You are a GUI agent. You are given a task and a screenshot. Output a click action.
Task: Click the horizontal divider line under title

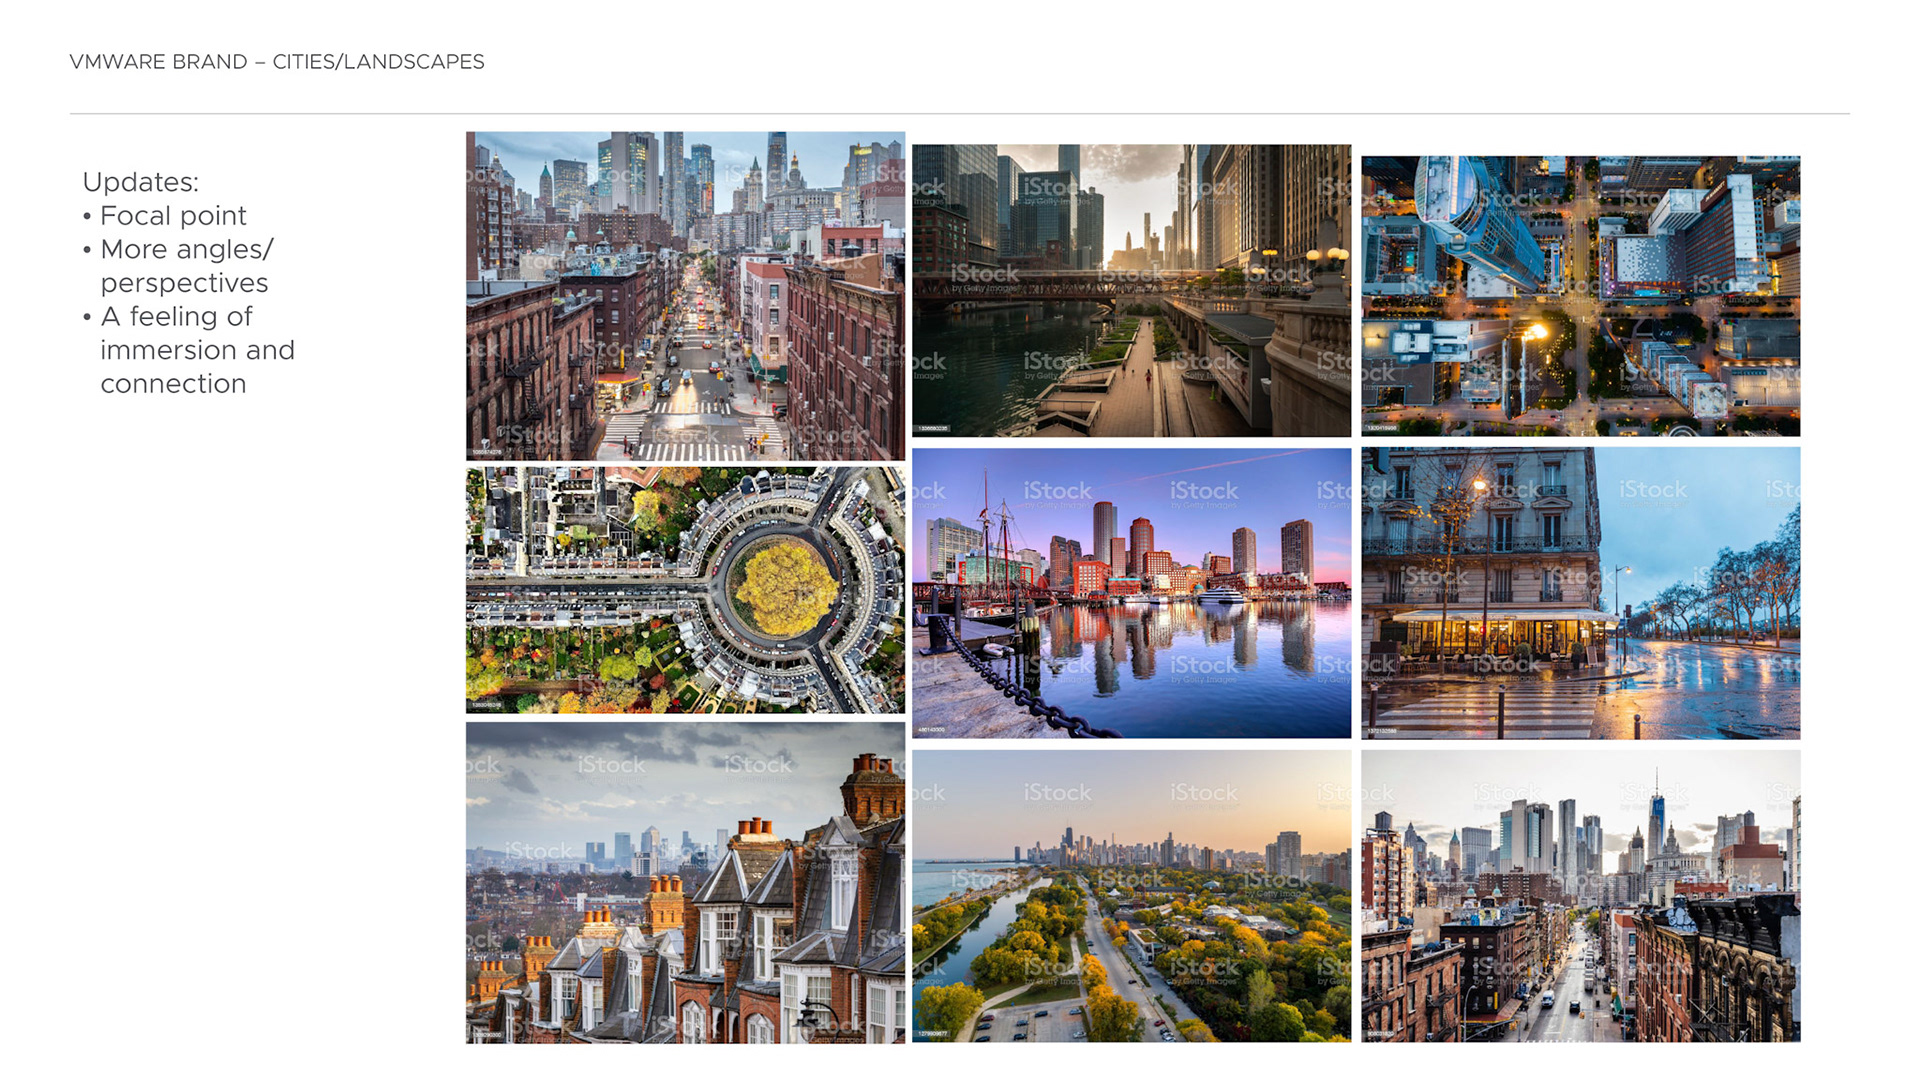tap(960, 114)
